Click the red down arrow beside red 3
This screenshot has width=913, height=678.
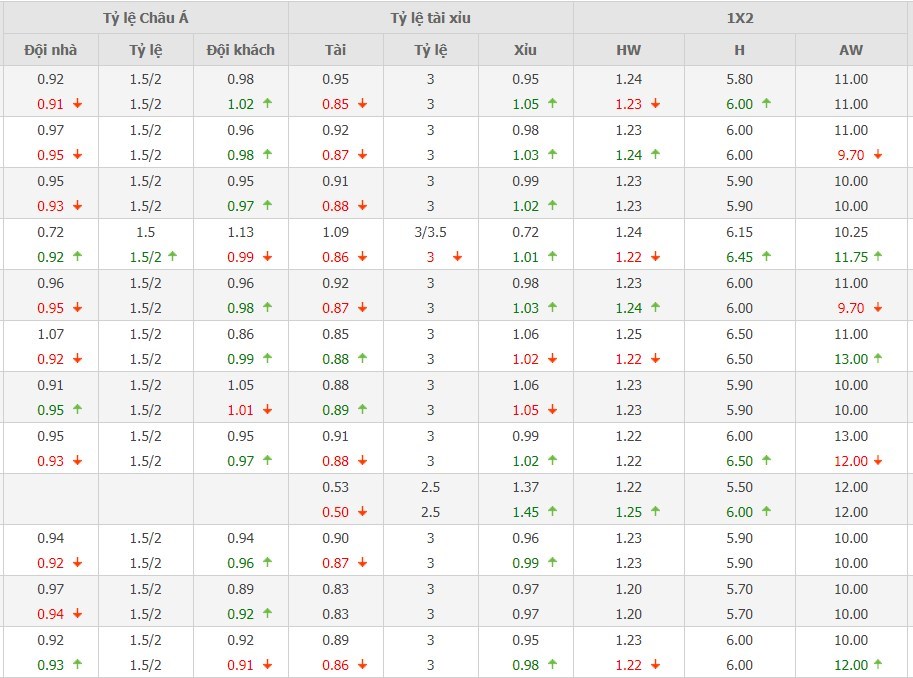coord(457,257)
